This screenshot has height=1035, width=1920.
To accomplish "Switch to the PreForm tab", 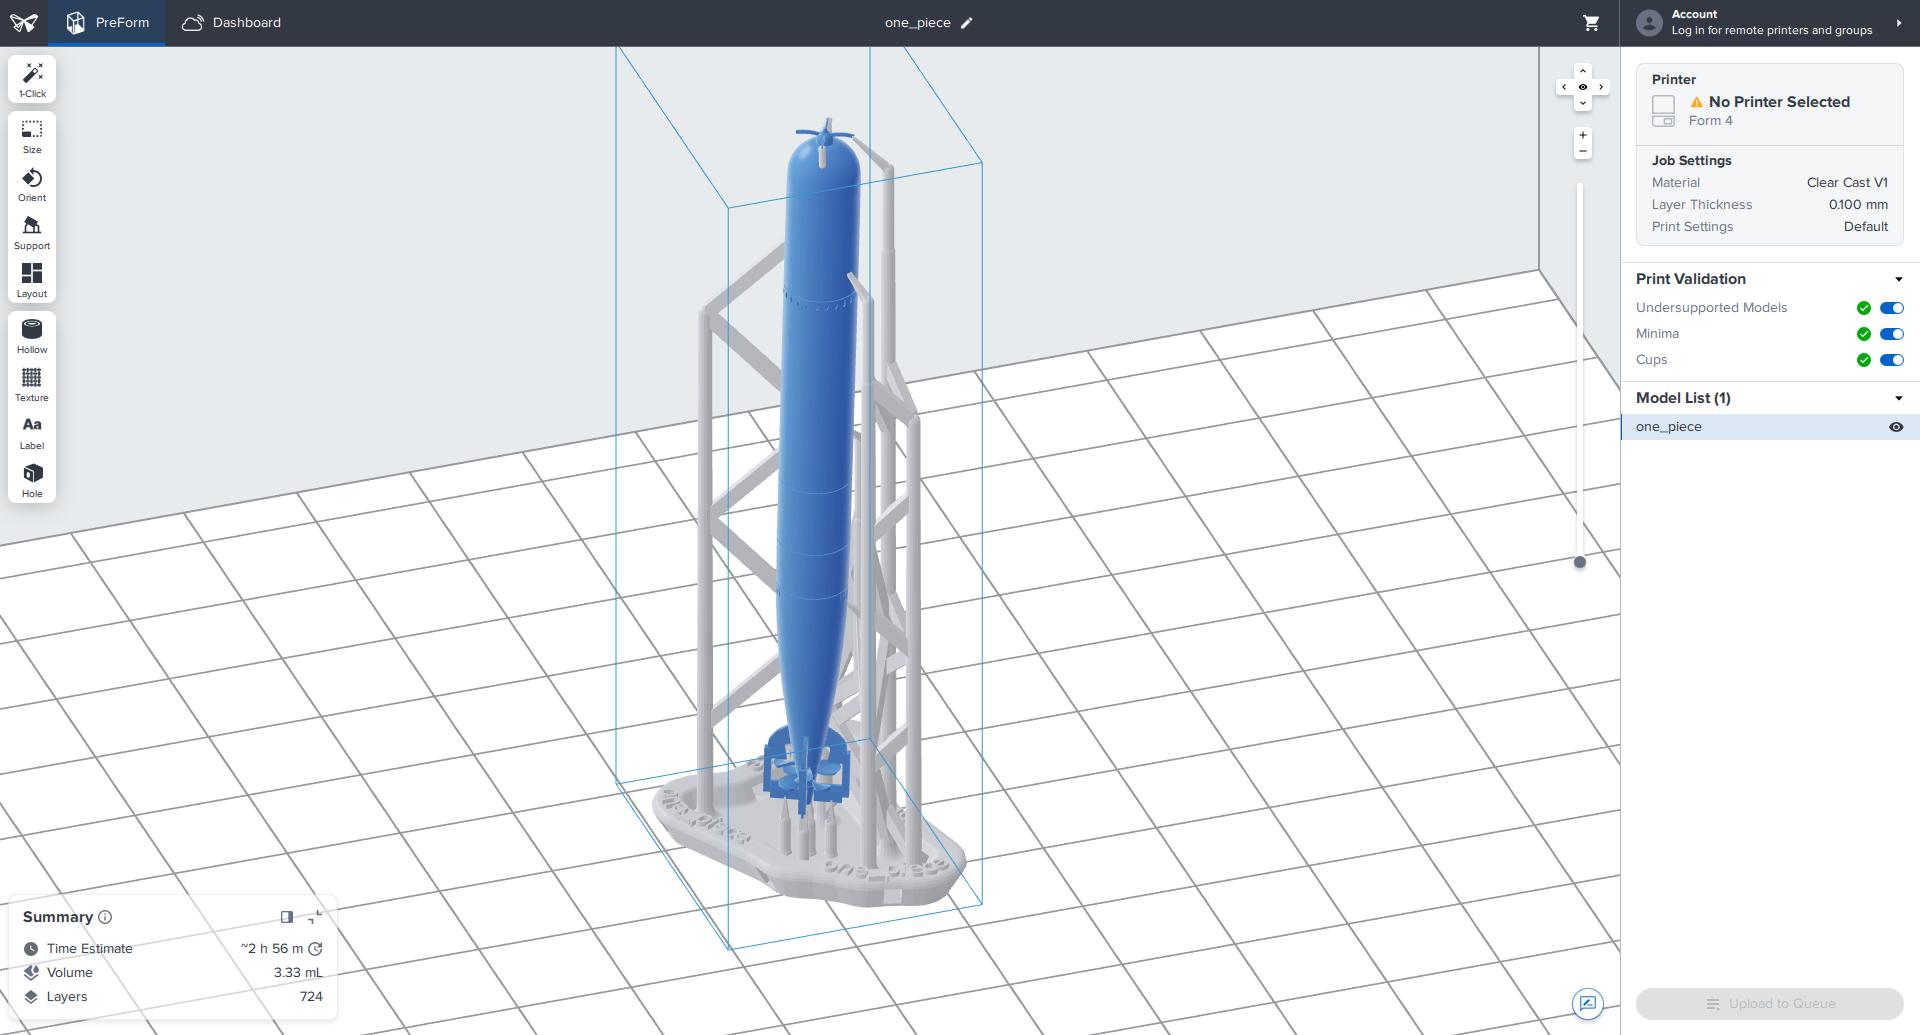I will [x=108, y=23].
